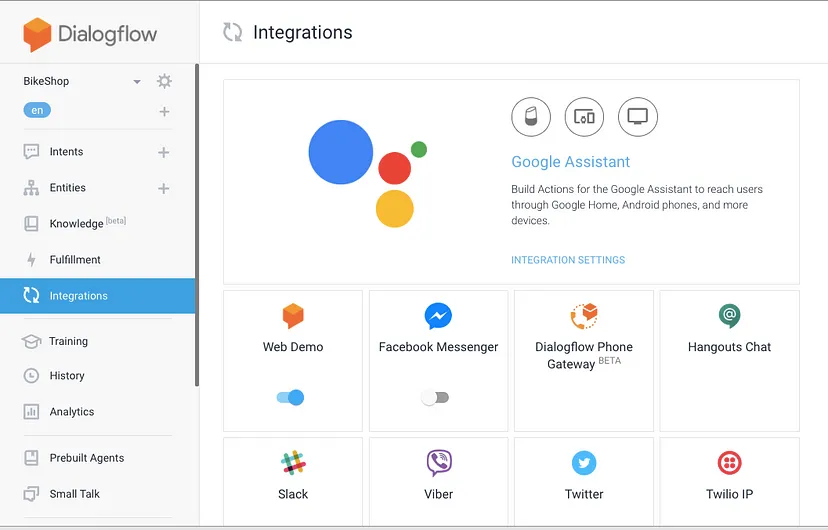The image size is (828, 530).
Task: Enable the Facebook Messenger toggle
Action: pos(435,398)
